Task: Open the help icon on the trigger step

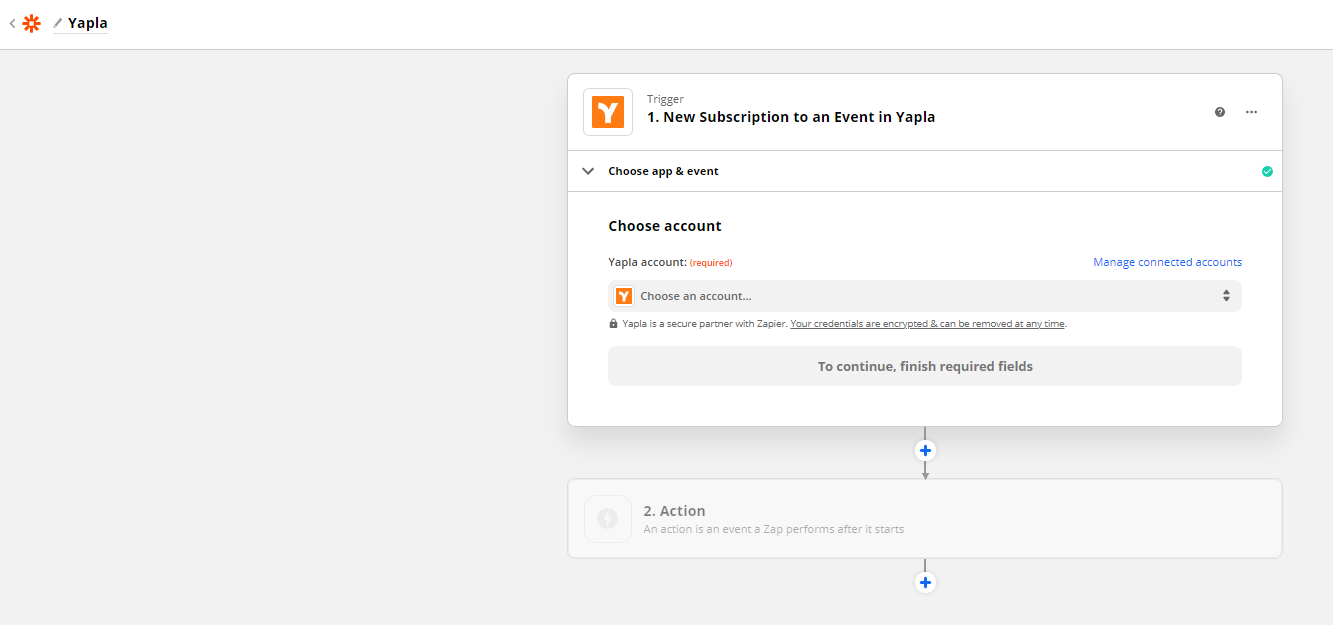Action: pyautogui.click(x=1219, y=112)
